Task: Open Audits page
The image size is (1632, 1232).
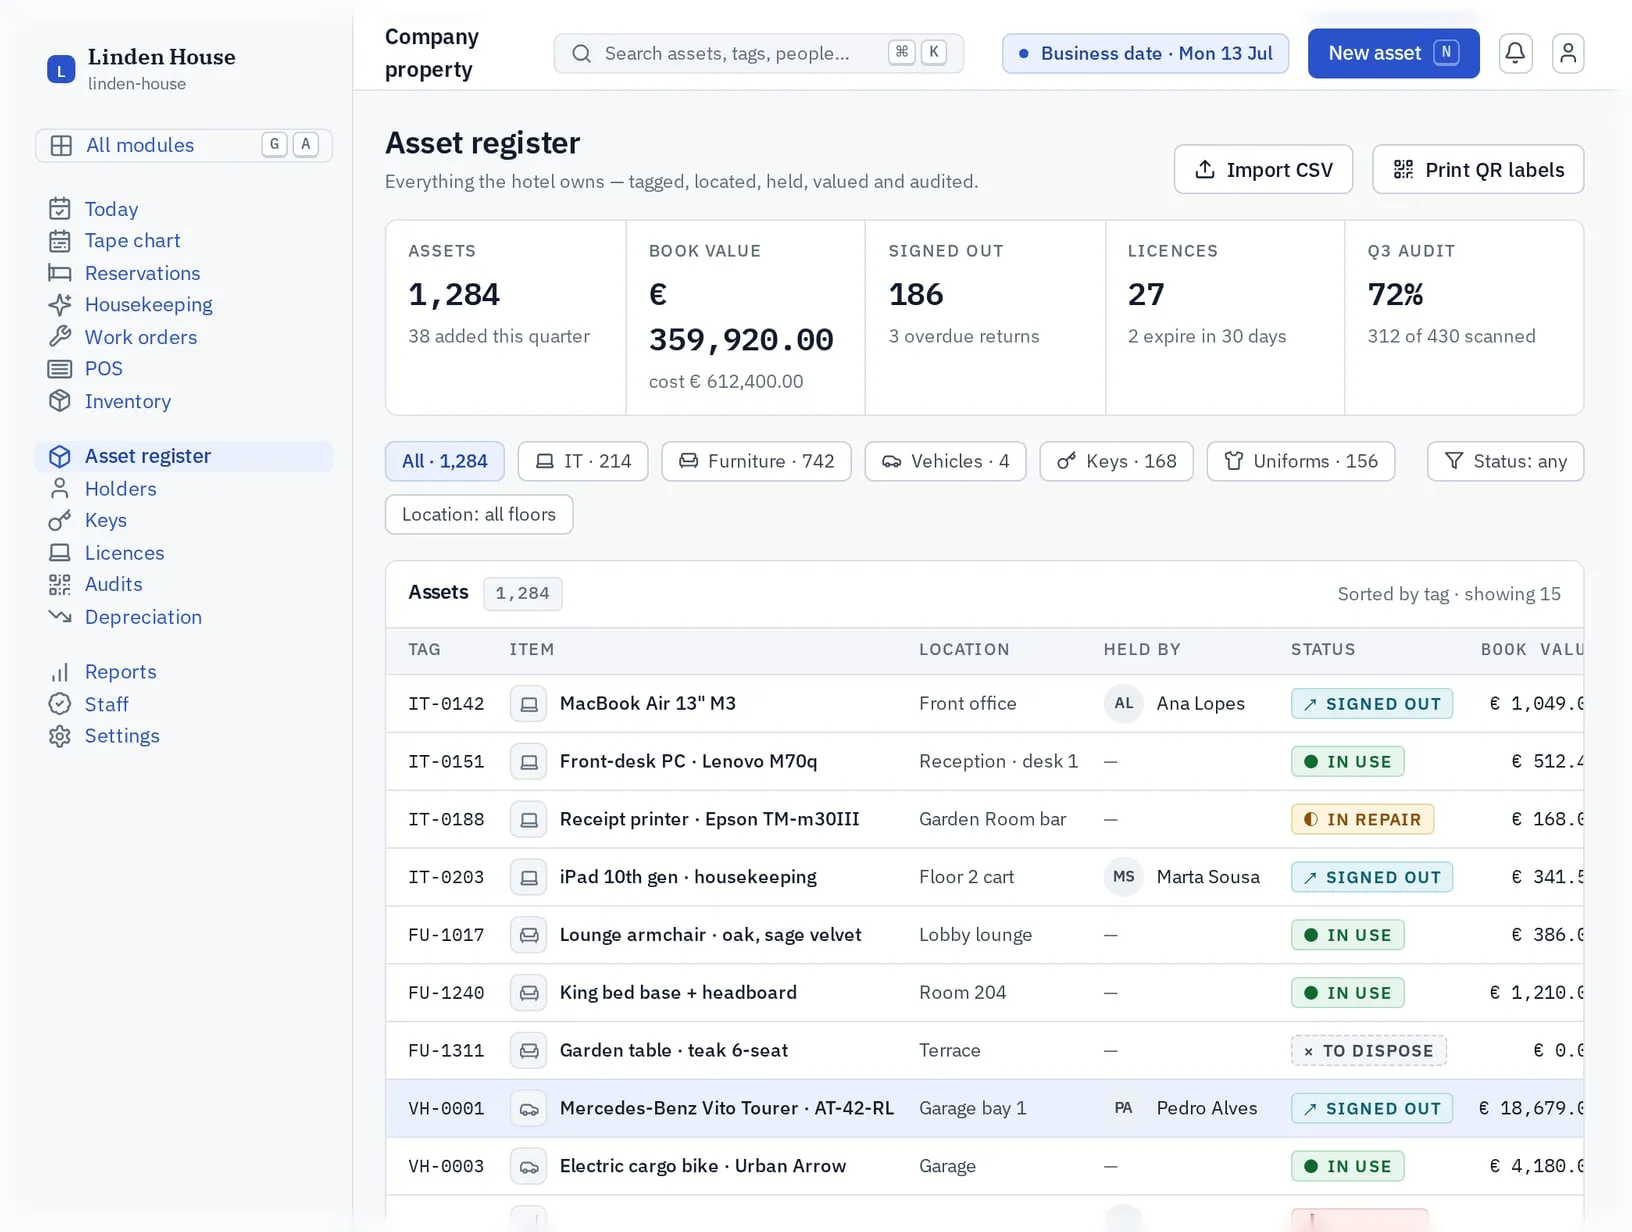Action: (x=184, y=585)
